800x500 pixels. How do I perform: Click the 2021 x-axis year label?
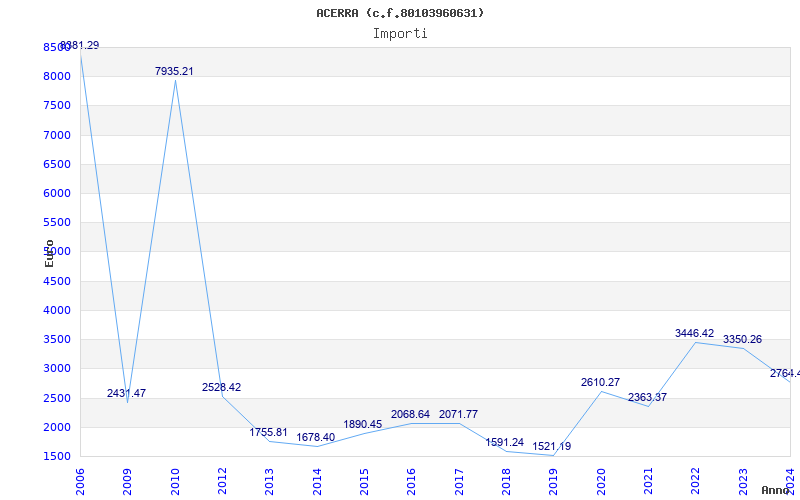click(x=648, y=482)
